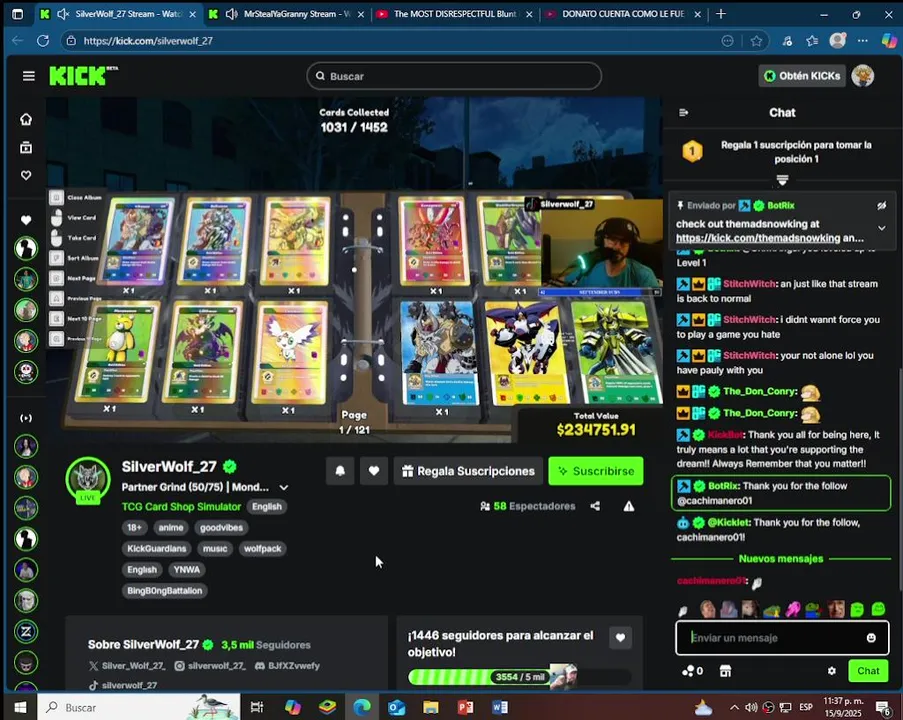
Task: Click the follower goal heart button
Action: tap(620, 638)
